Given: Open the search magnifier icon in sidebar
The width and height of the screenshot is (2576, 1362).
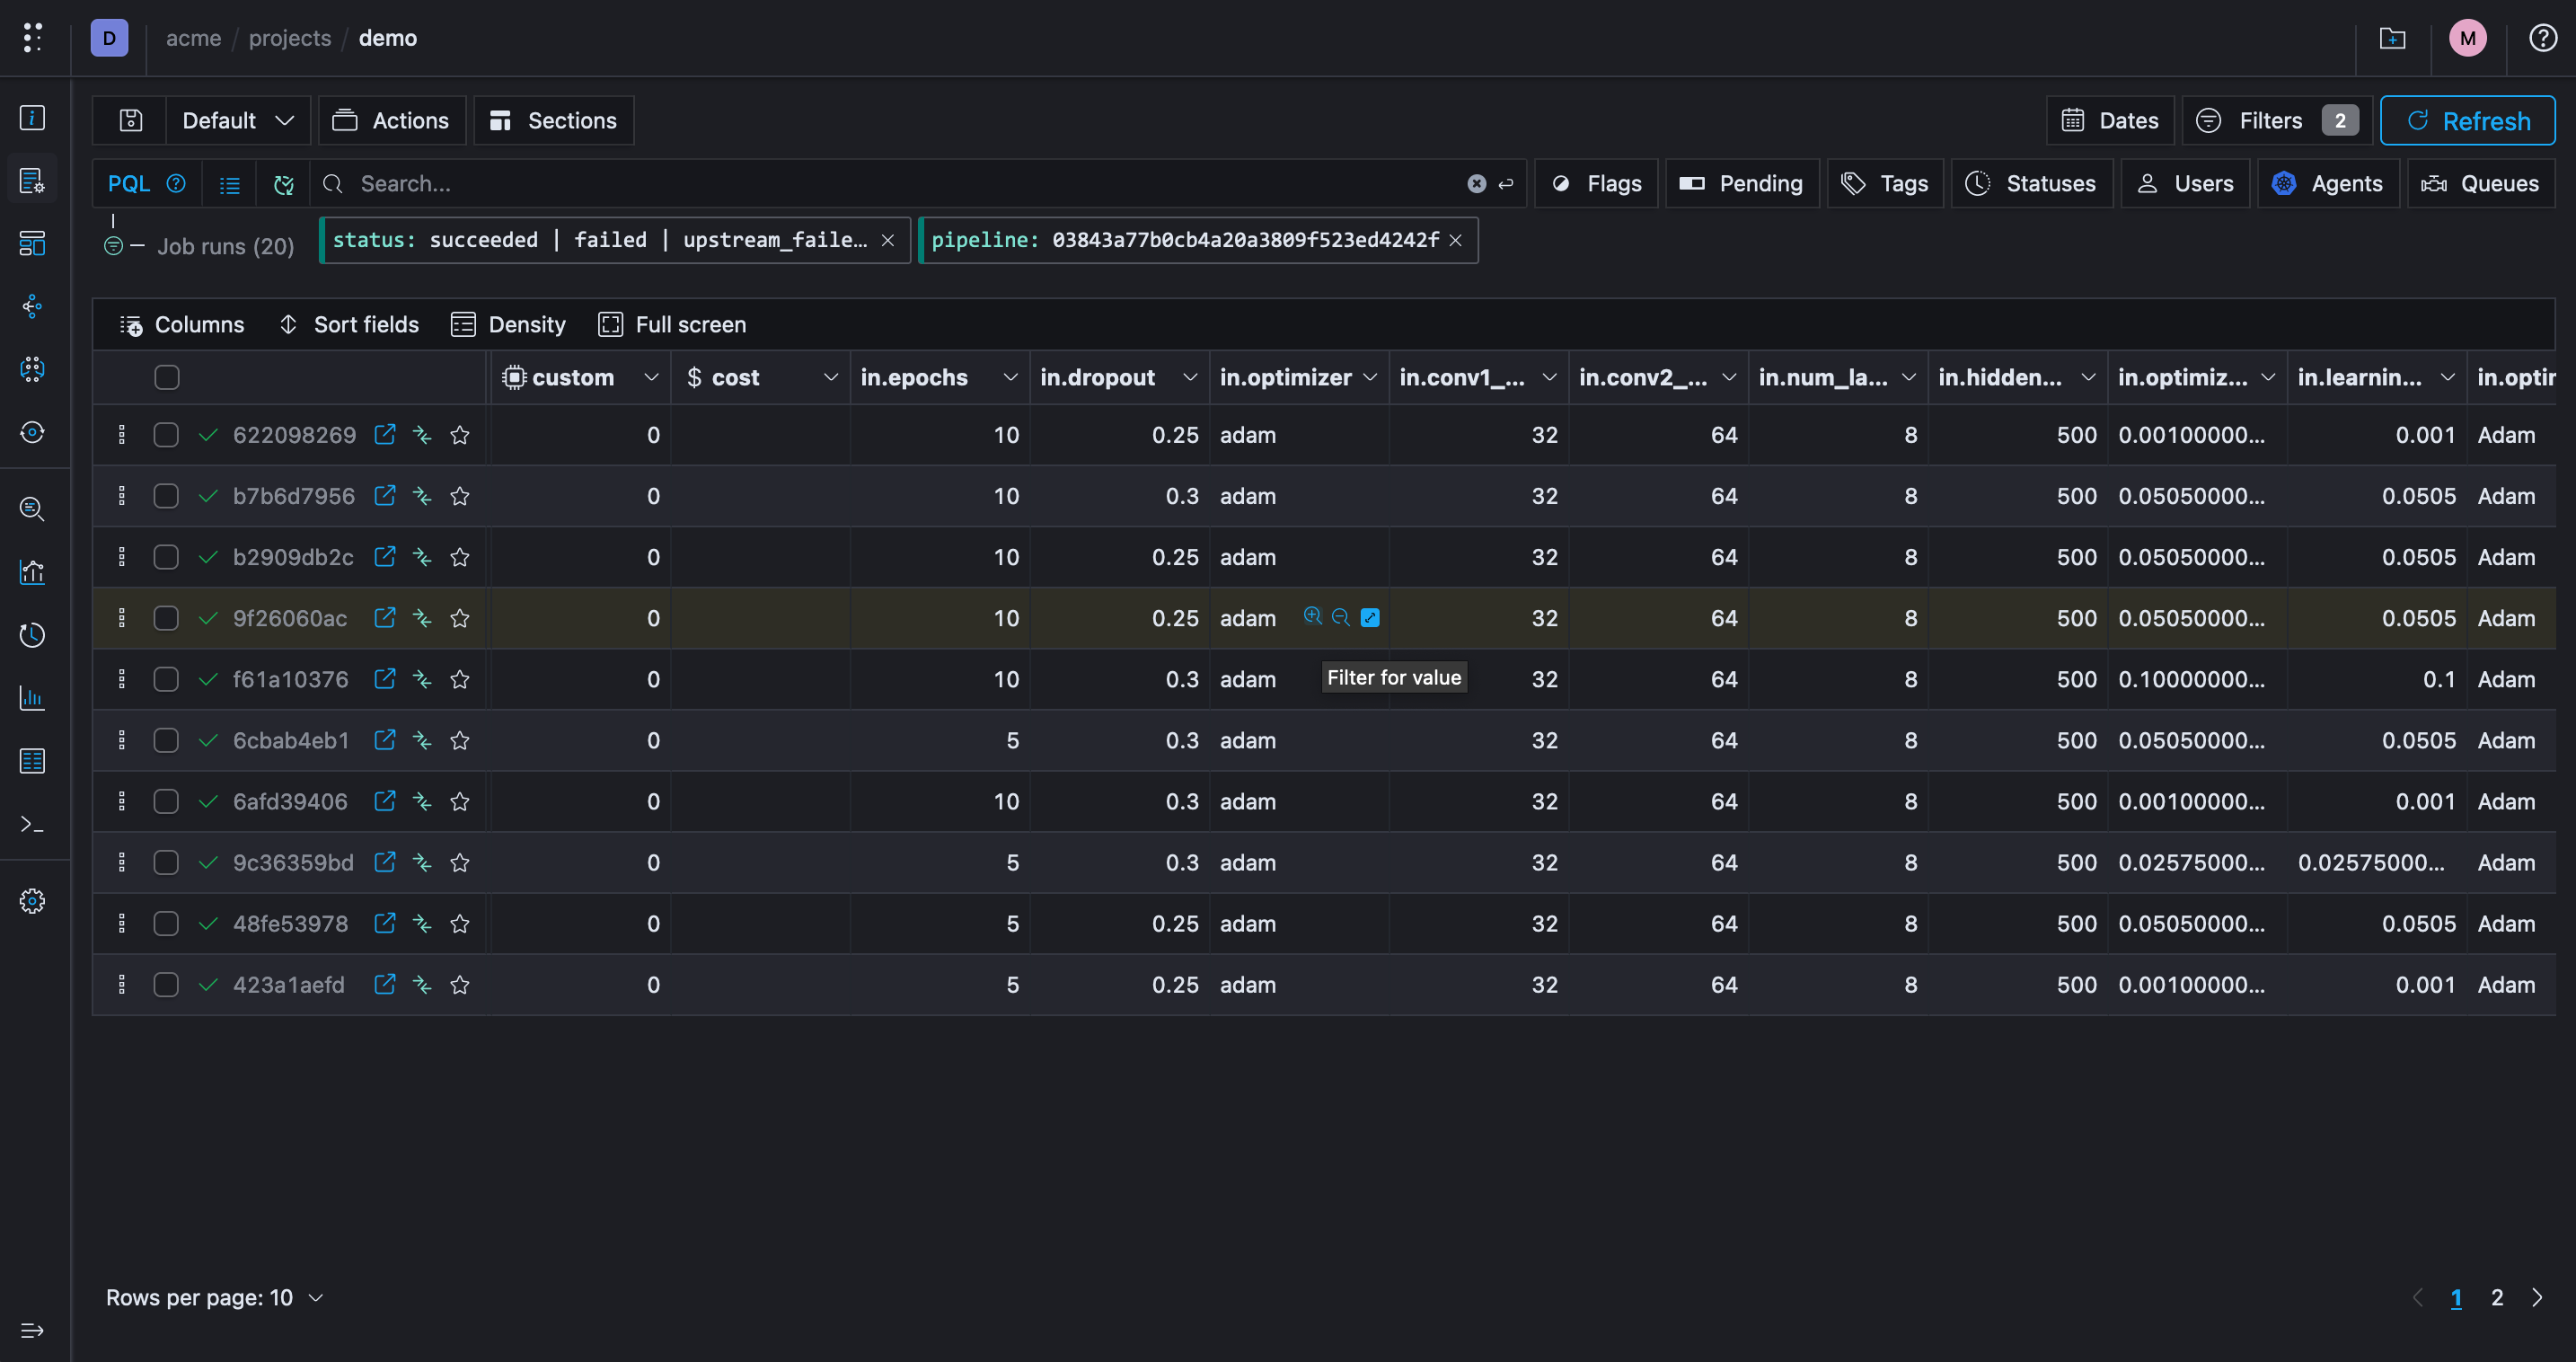Looking at the screenshot, I should (x=32, y=509).
